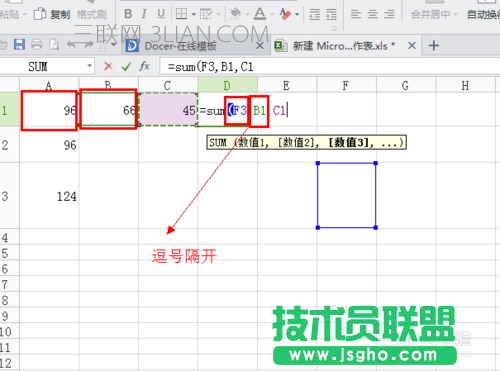Click the SUM function tooltip hint
Image resolution: width=500 pixels, height=371 pixels.
(x=306, y=143)
